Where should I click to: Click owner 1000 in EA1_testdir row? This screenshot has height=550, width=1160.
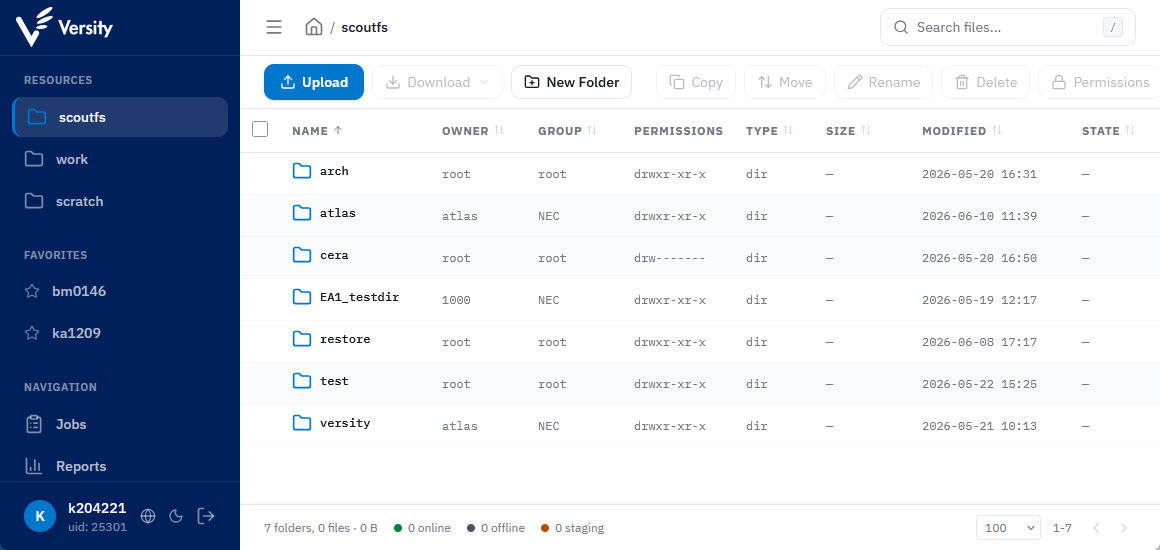[456, 300]
